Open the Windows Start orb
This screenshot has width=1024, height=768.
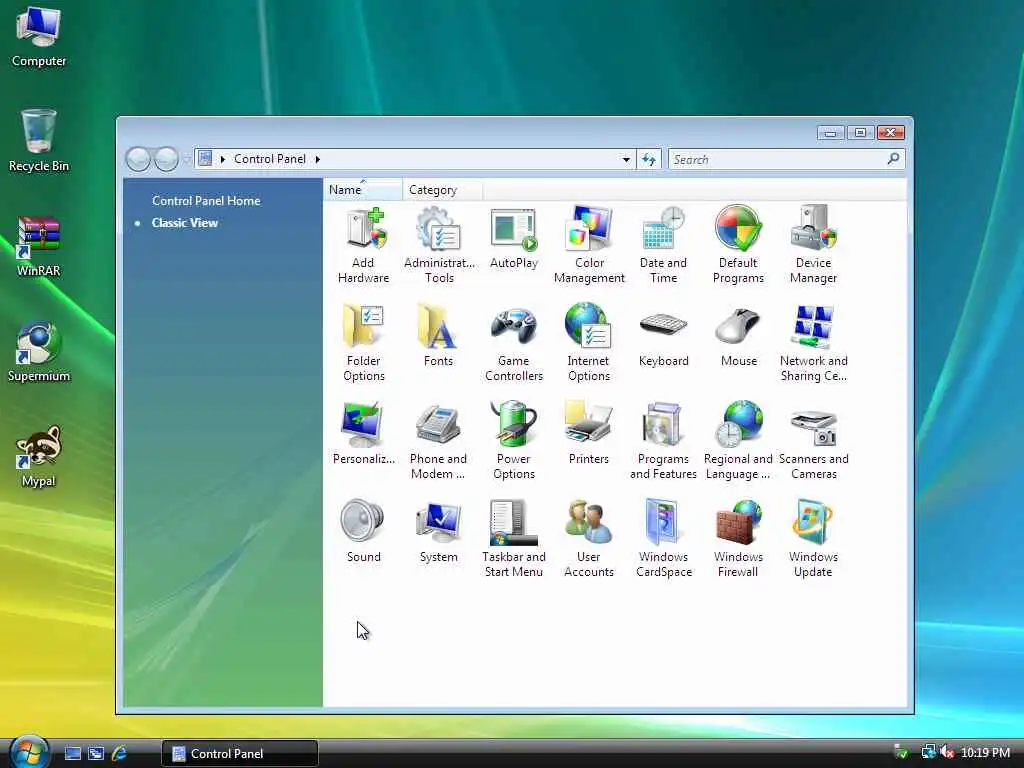pyautogui.click(x=29, y=752)
